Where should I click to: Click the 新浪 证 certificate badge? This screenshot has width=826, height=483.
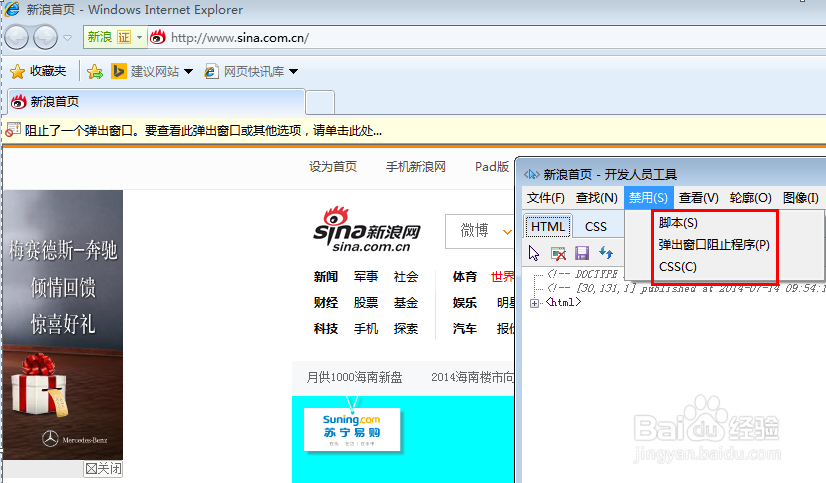tap(109, 37)
